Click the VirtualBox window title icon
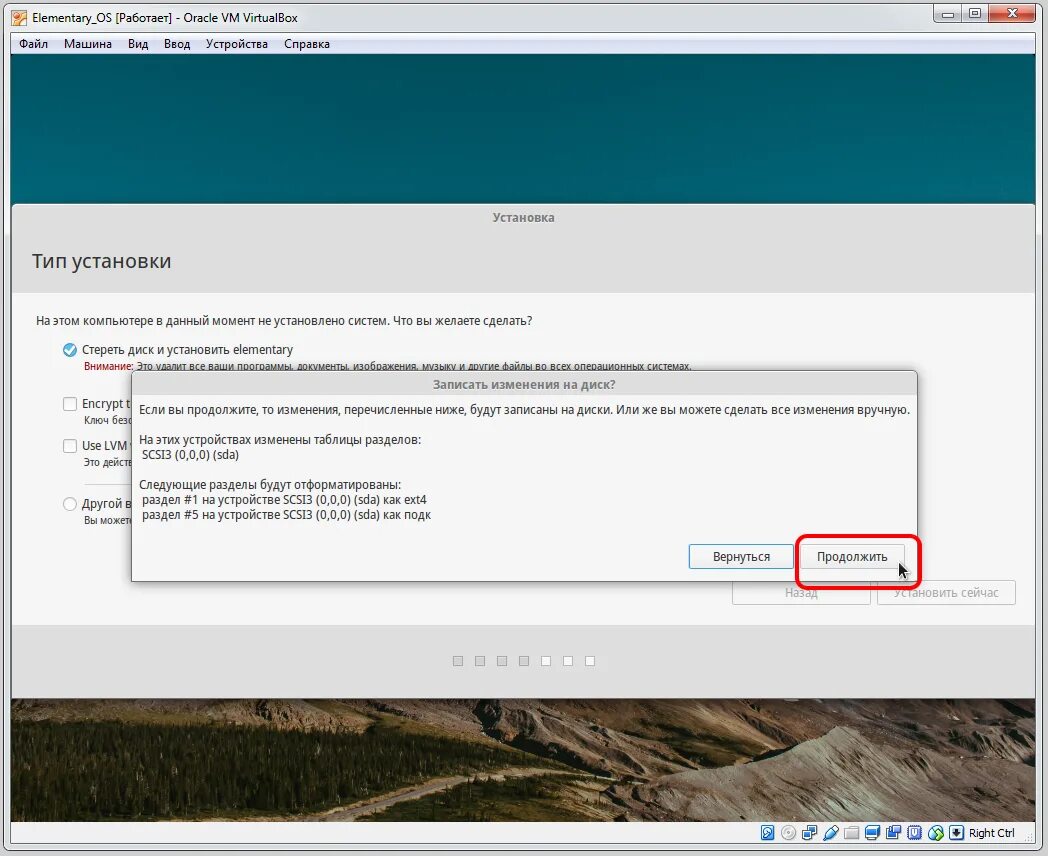 pos(19,18)
